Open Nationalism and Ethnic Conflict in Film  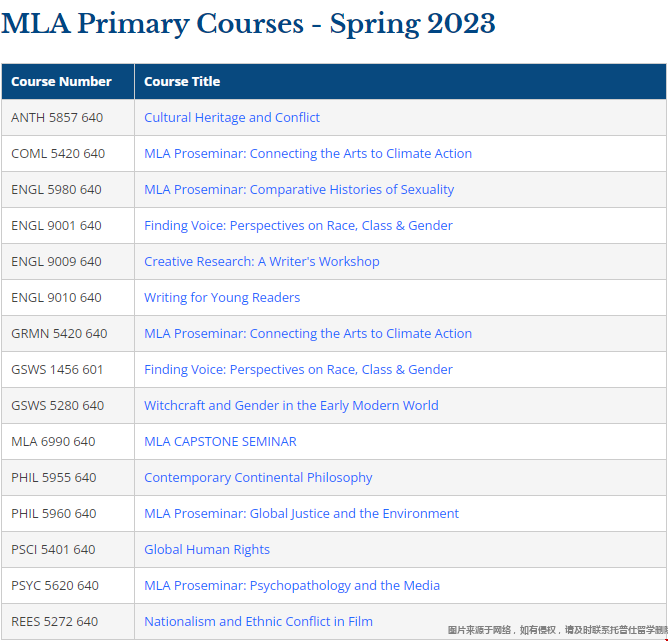click(258, 622)
